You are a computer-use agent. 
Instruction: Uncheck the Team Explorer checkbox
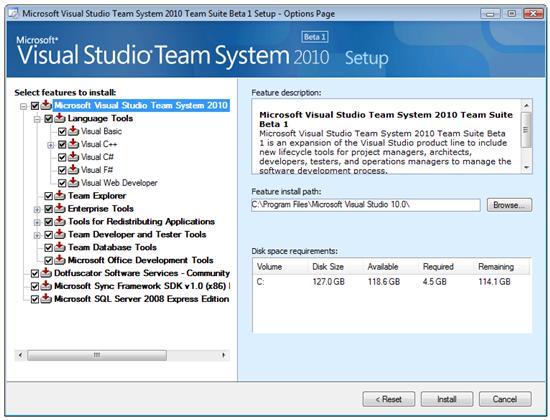[x=48, y=196]
